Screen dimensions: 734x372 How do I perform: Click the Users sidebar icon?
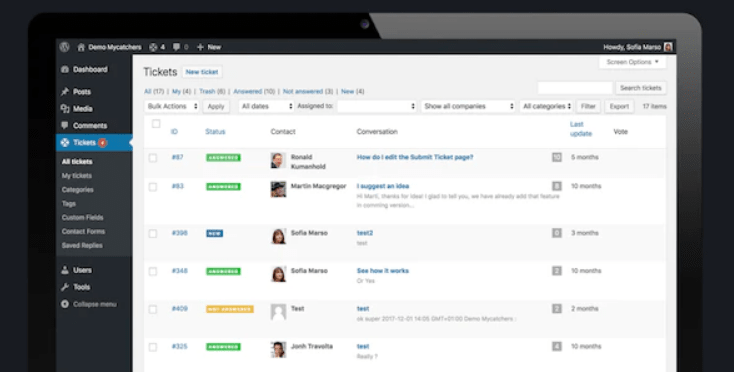[65, 270]
